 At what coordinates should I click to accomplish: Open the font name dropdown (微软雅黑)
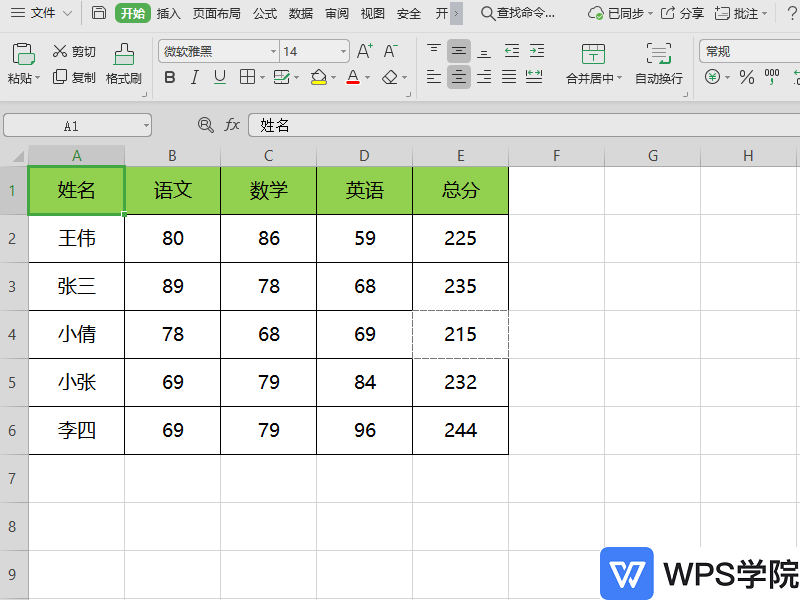click(274, 51)
